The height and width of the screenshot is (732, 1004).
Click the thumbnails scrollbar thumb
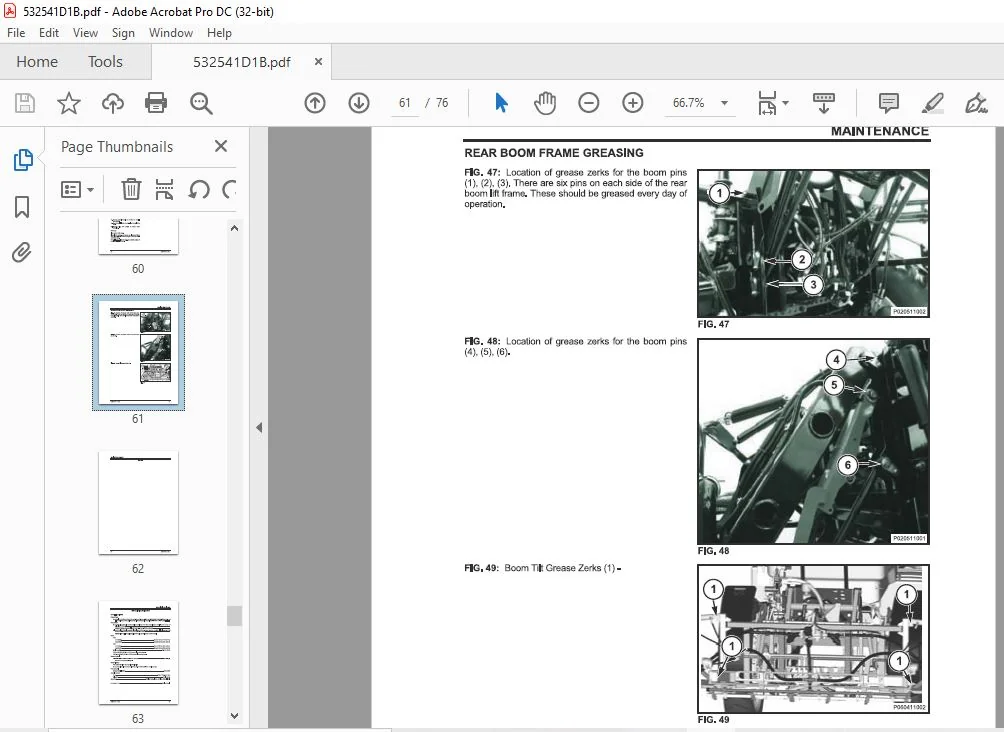click(x=234, y=615)
